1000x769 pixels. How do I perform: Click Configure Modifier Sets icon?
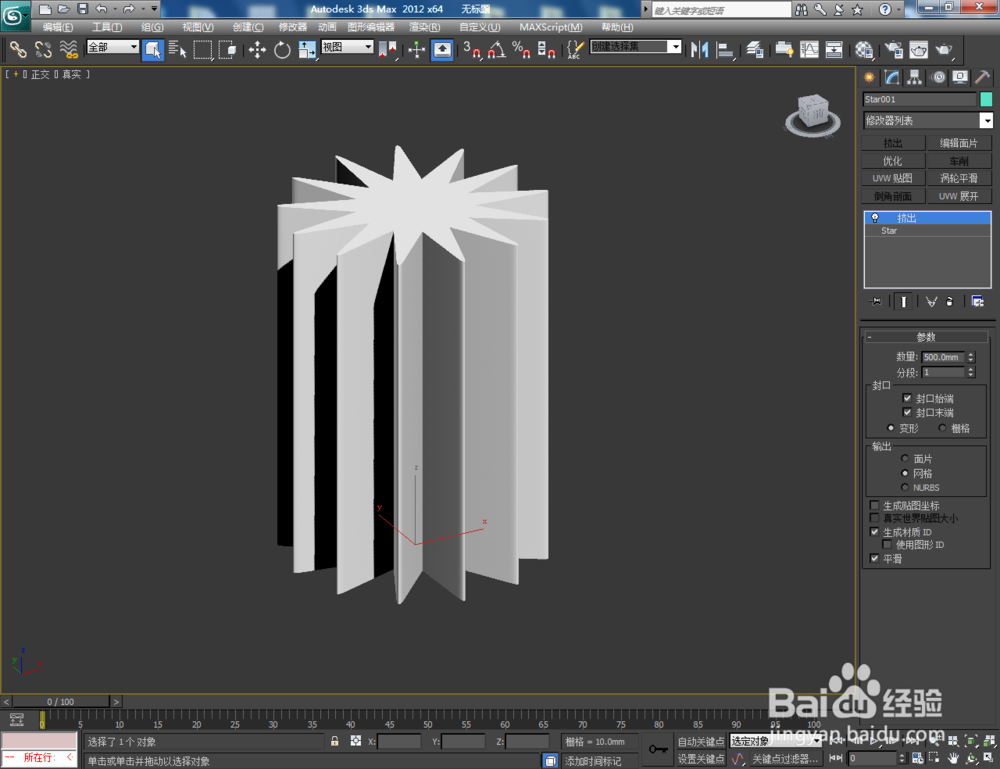(977, 302)
